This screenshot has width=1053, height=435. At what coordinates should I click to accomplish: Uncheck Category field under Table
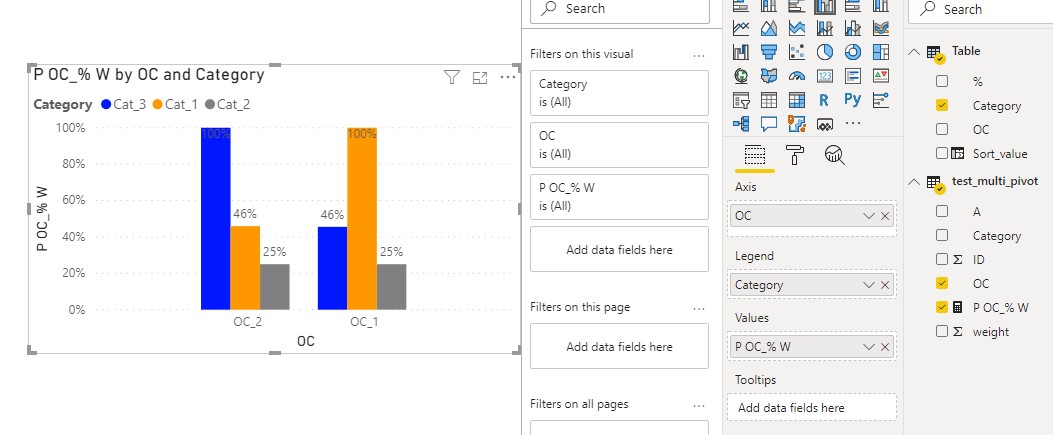(x=942, y=105)
